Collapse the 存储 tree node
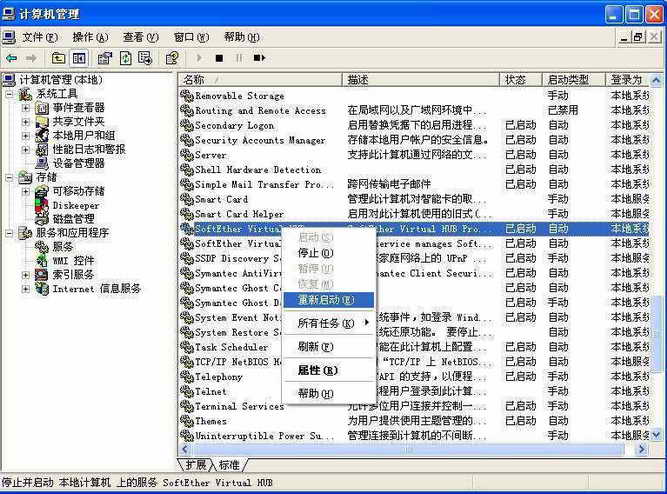Screen dimensions: 667x494 point(10,177)
